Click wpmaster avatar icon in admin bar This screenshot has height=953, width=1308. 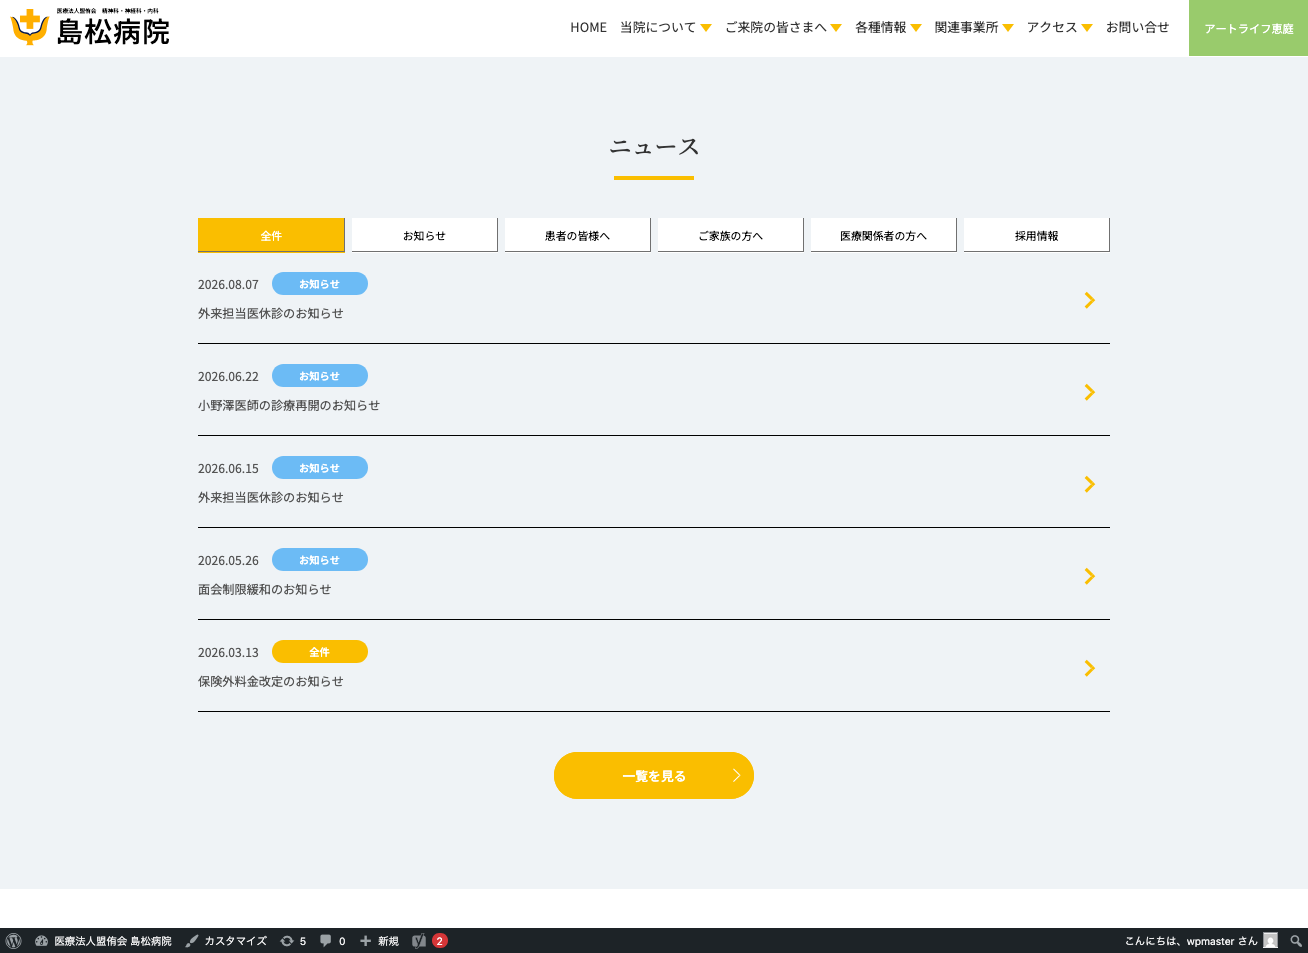point(1270,941)
